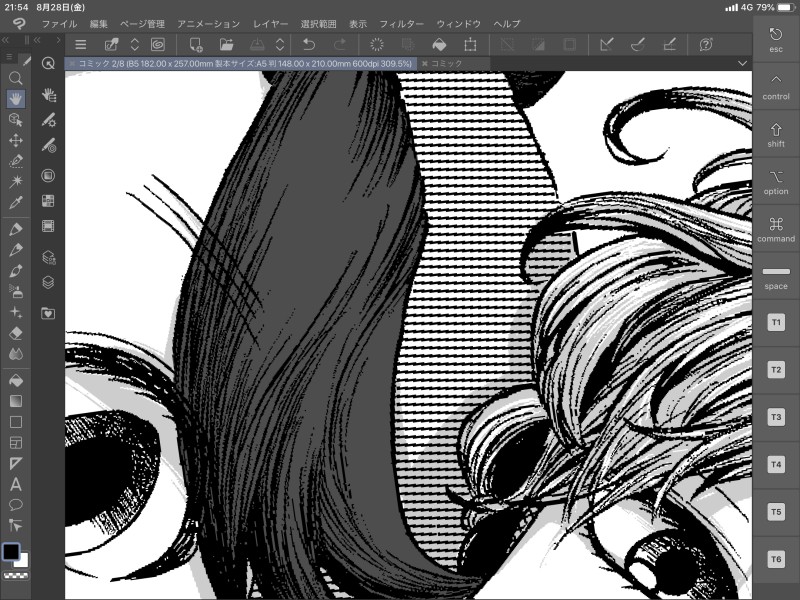800x600 pixels.
Task: Select the Selection pen tool
Action: pos(16,161)
